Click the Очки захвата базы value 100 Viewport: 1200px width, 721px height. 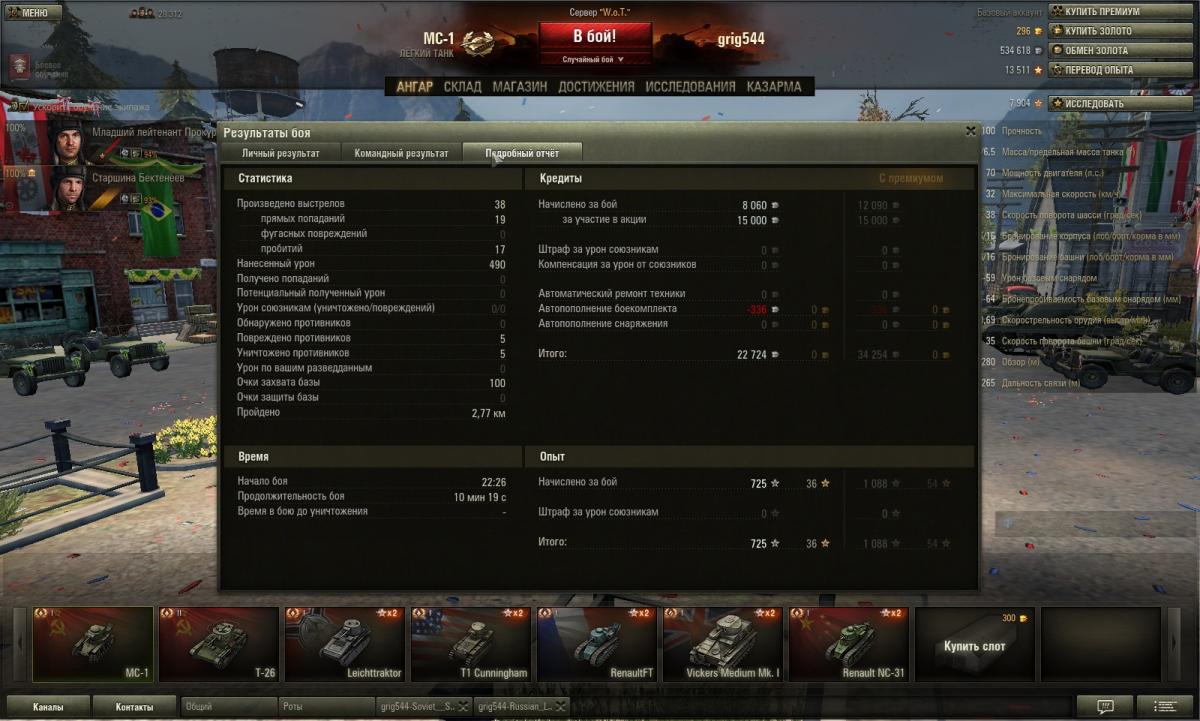click(497, 383)
